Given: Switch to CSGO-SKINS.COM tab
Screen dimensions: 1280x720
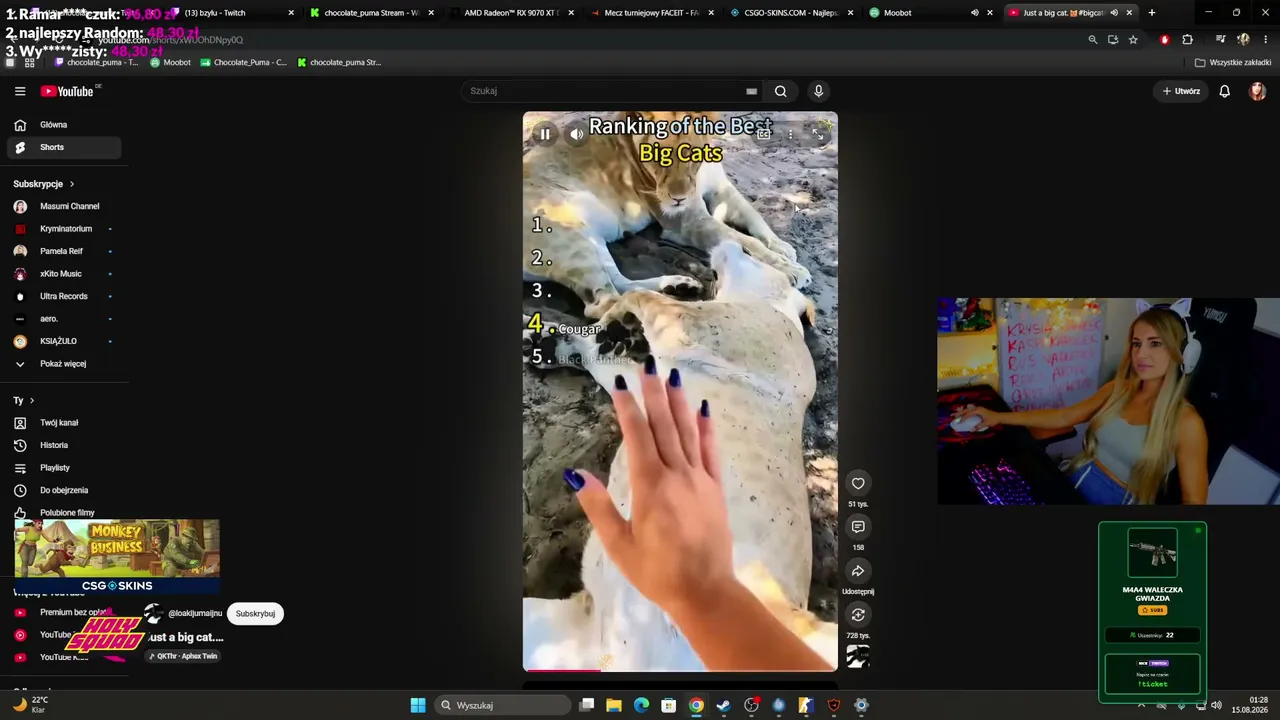Looking at the screenshot, I should coord(791,13).
